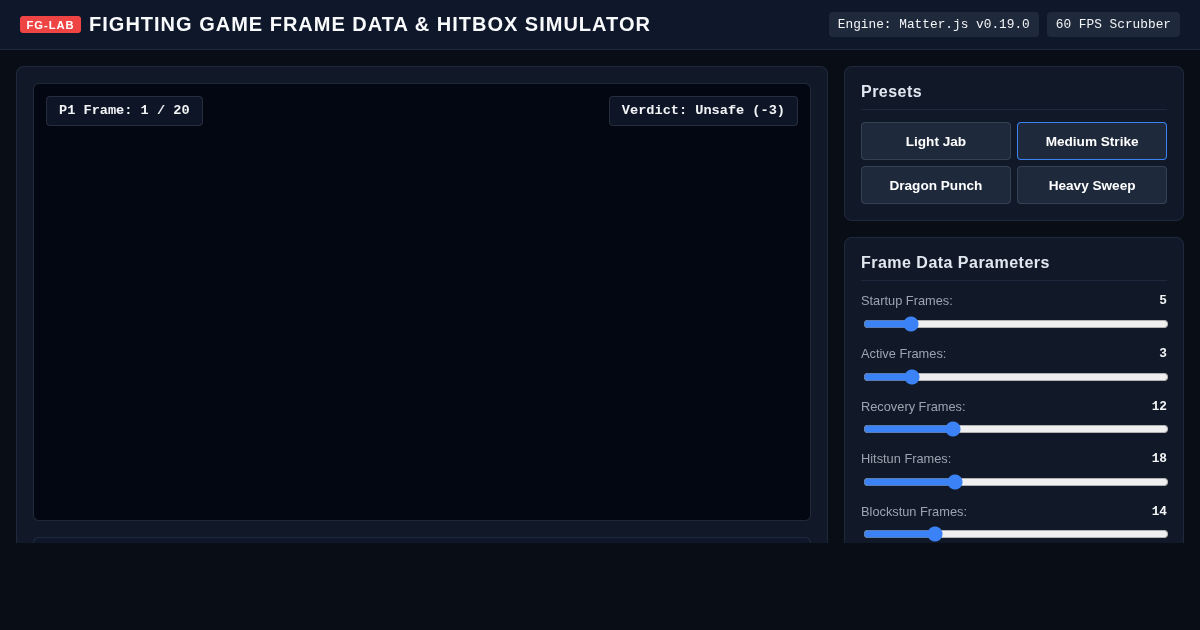The width and height of the screenshot is (1200, 630).
Task: Click the Blockstun Frames label
Action: pos(914,511)
